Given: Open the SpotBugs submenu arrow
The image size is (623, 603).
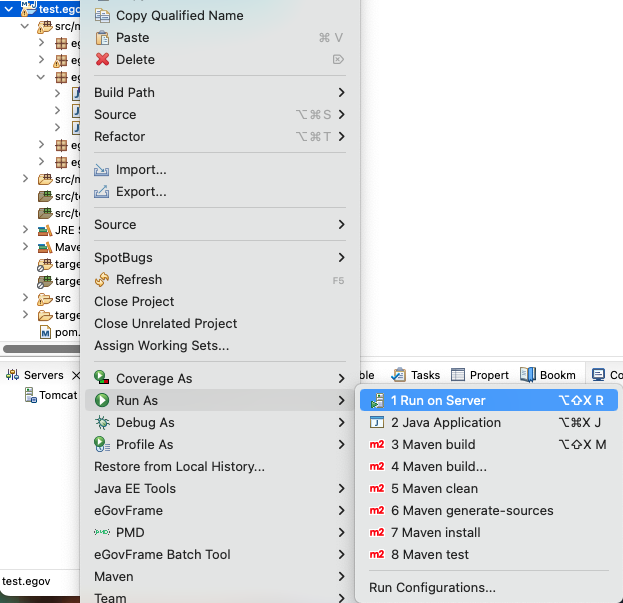Looking at the screenshot, I should tap(341, 257).
